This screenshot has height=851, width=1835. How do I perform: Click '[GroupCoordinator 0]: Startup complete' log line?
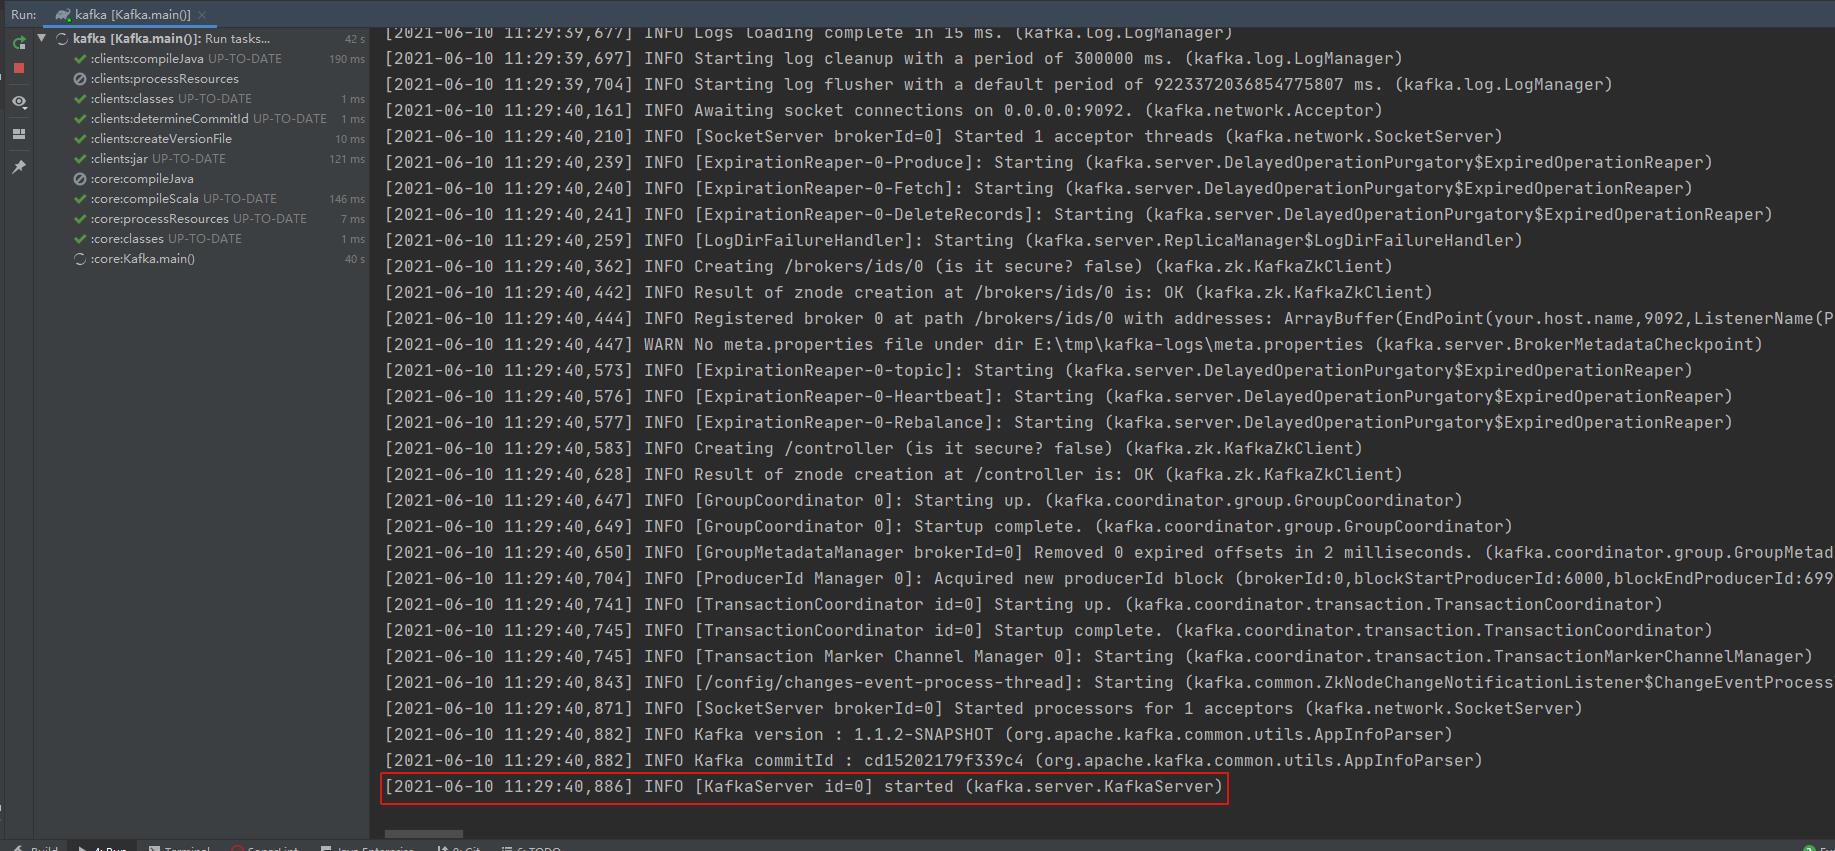[x=949, y=527]
